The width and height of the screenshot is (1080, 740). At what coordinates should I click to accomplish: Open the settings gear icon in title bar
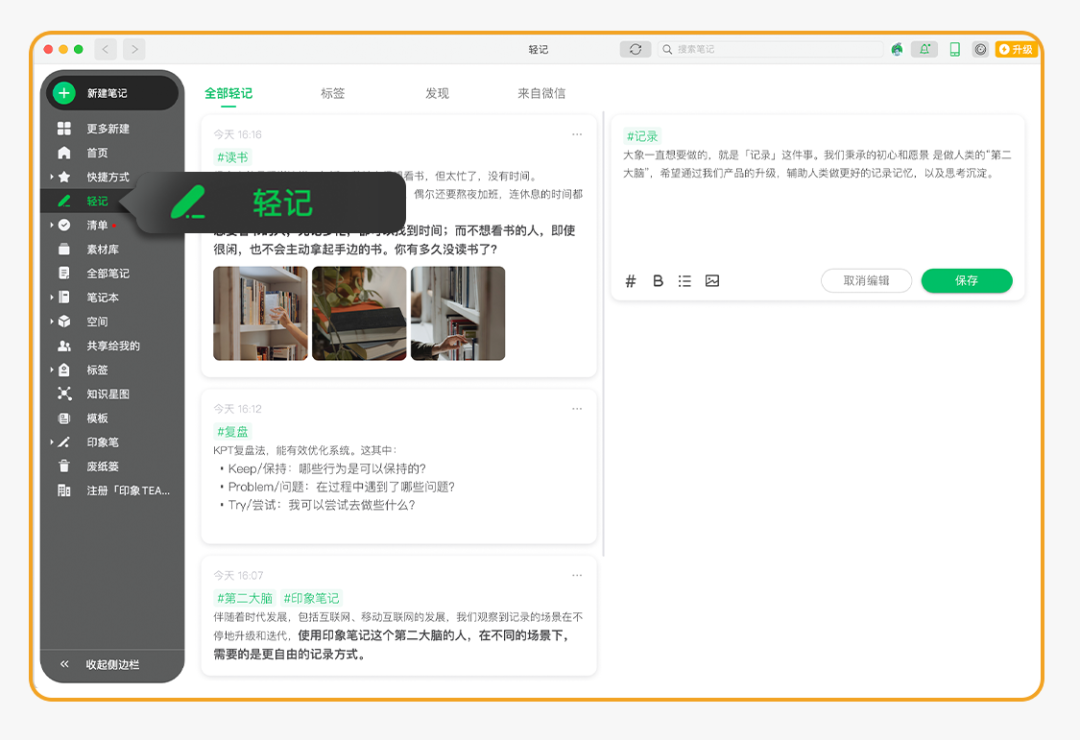pyautogui.click(x=980, y=49)
